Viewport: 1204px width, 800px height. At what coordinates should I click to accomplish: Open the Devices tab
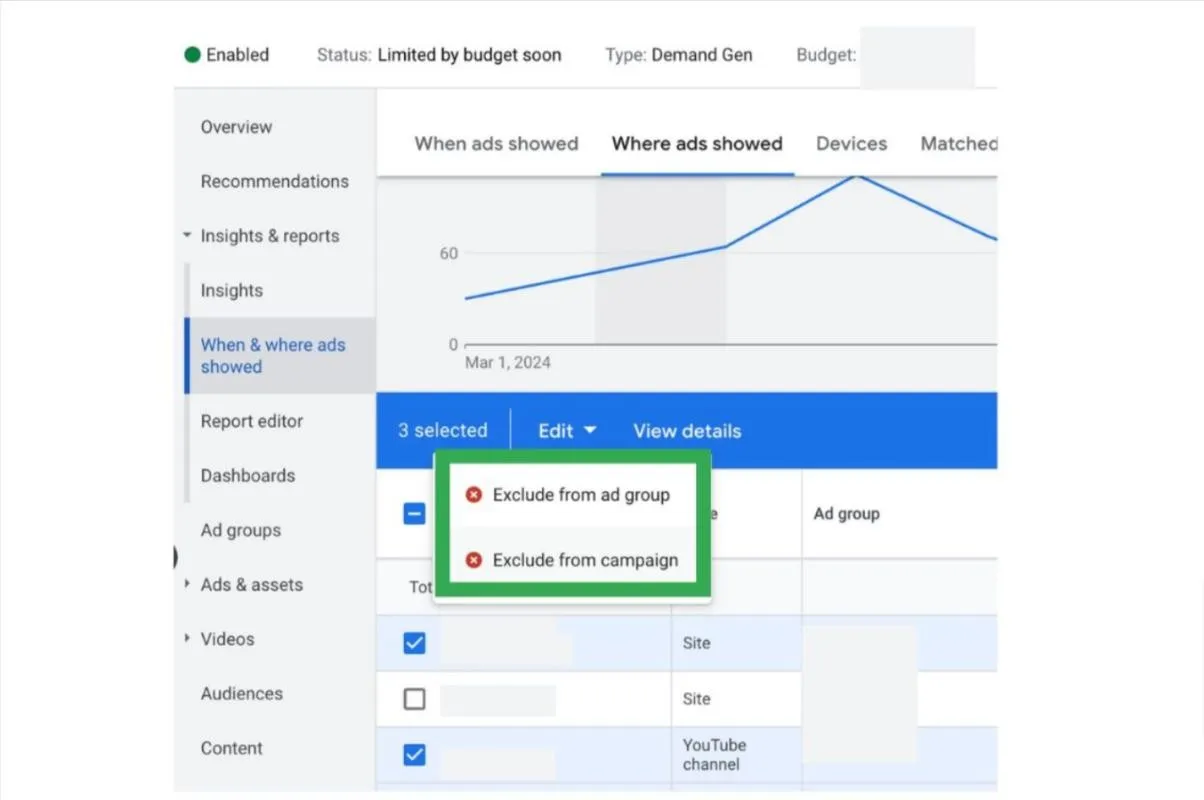coord(852,143)
